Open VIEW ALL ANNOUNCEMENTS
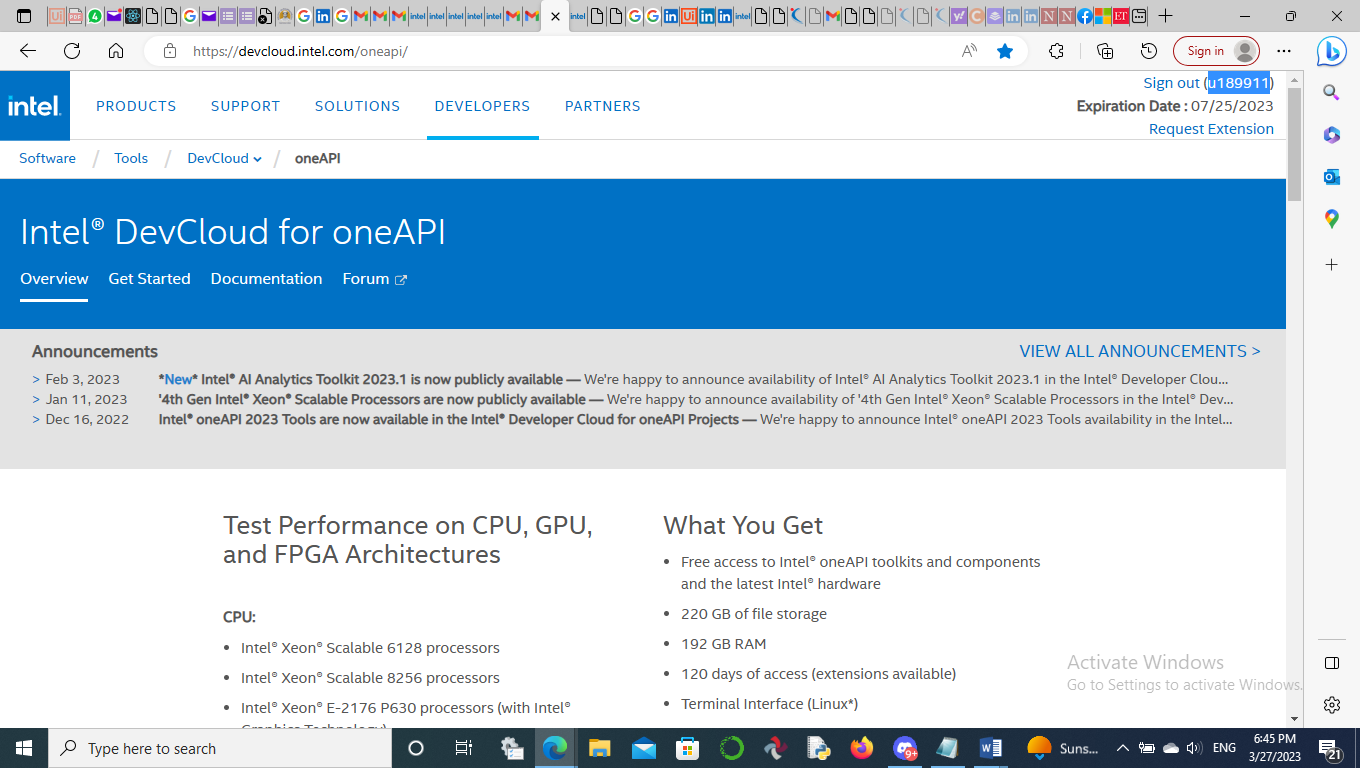This screenshot has height=768, width=1360. click(x=1139, y=351)
